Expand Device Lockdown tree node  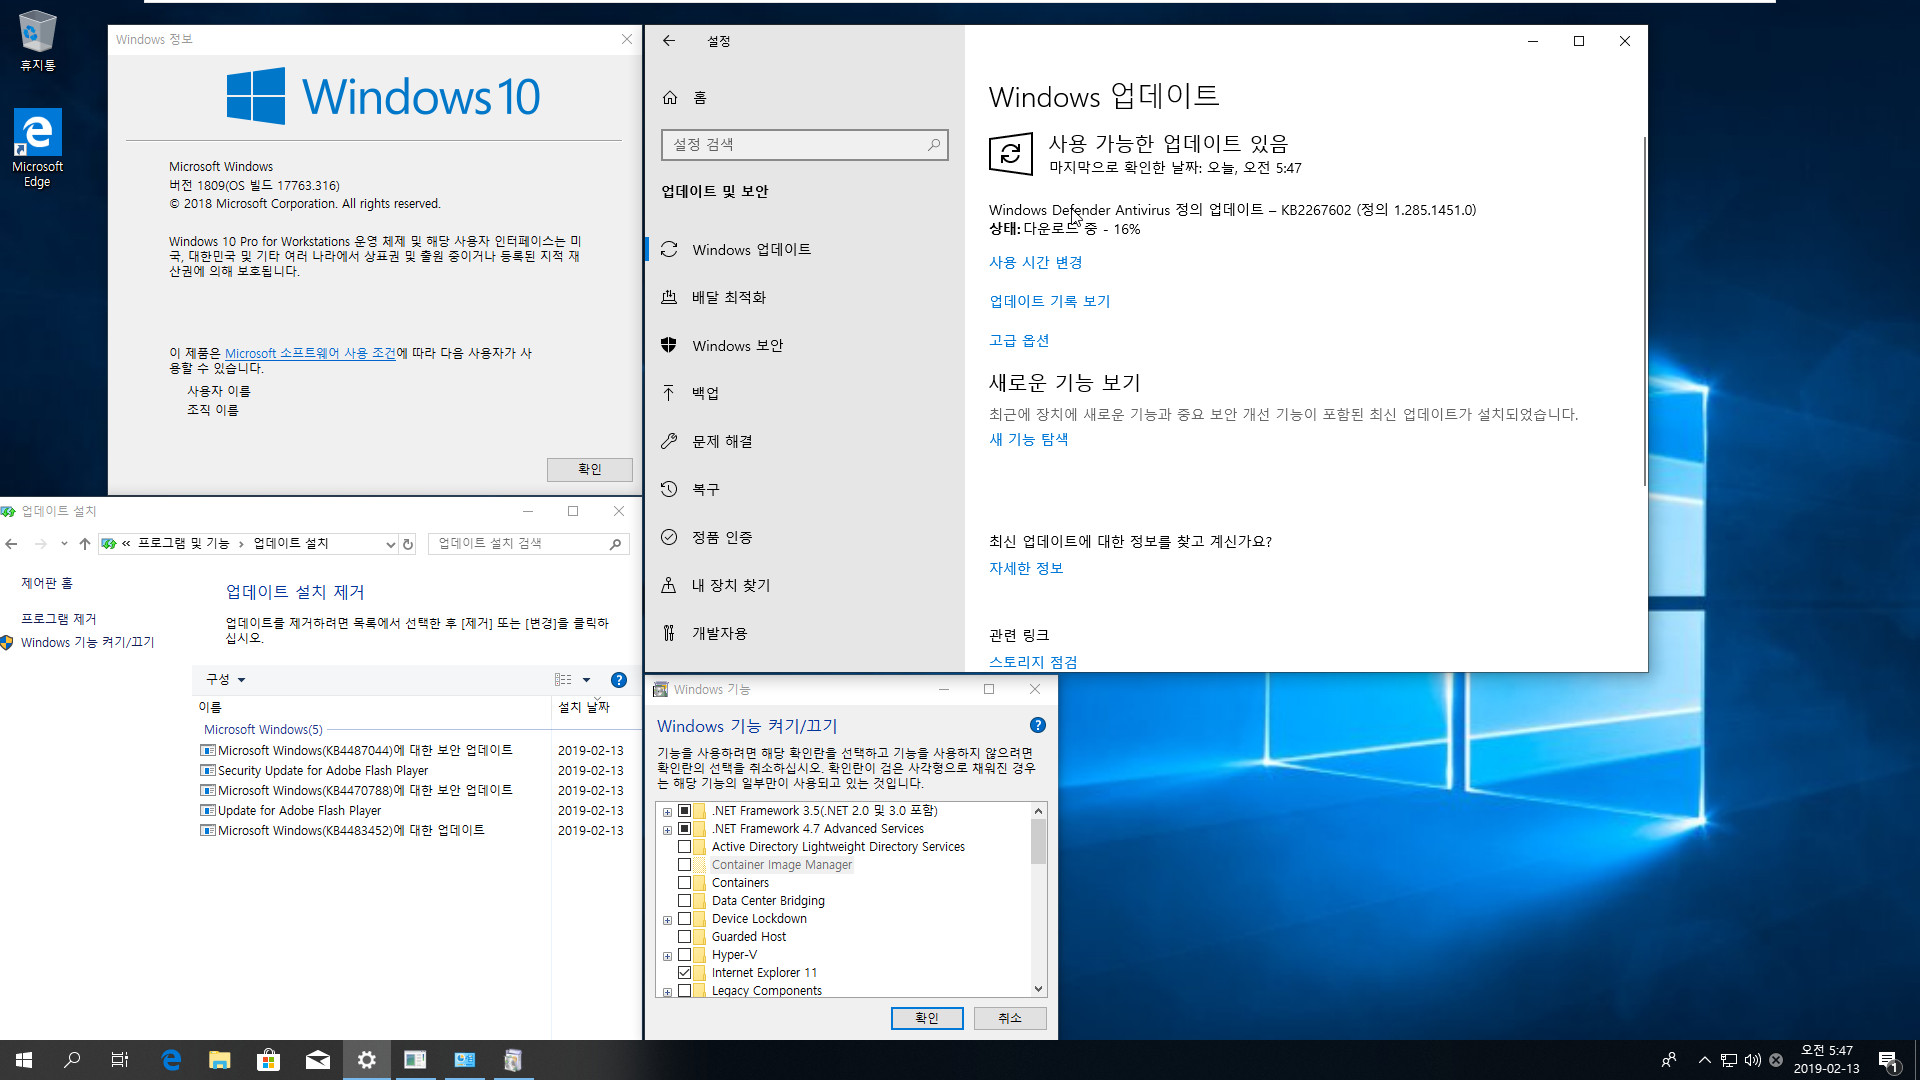667,920
